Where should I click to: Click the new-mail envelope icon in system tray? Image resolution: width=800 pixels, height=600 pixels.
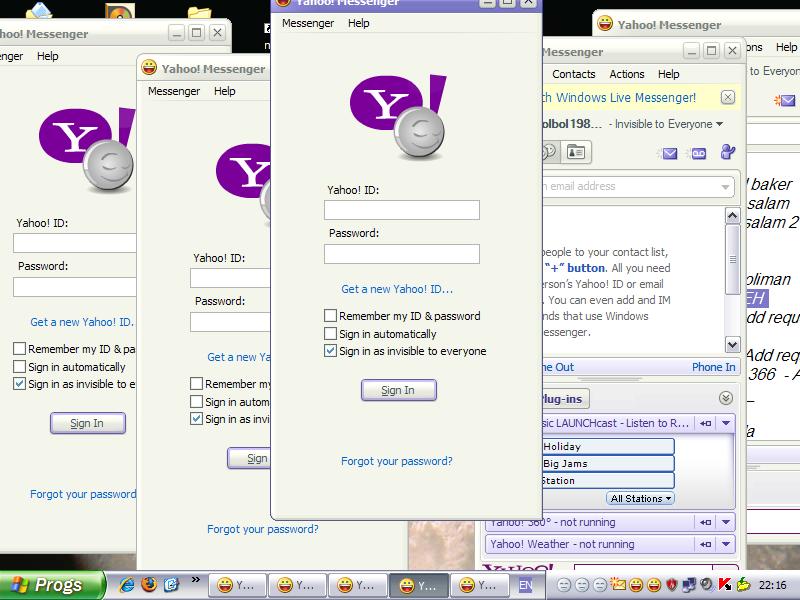point(618,584)
